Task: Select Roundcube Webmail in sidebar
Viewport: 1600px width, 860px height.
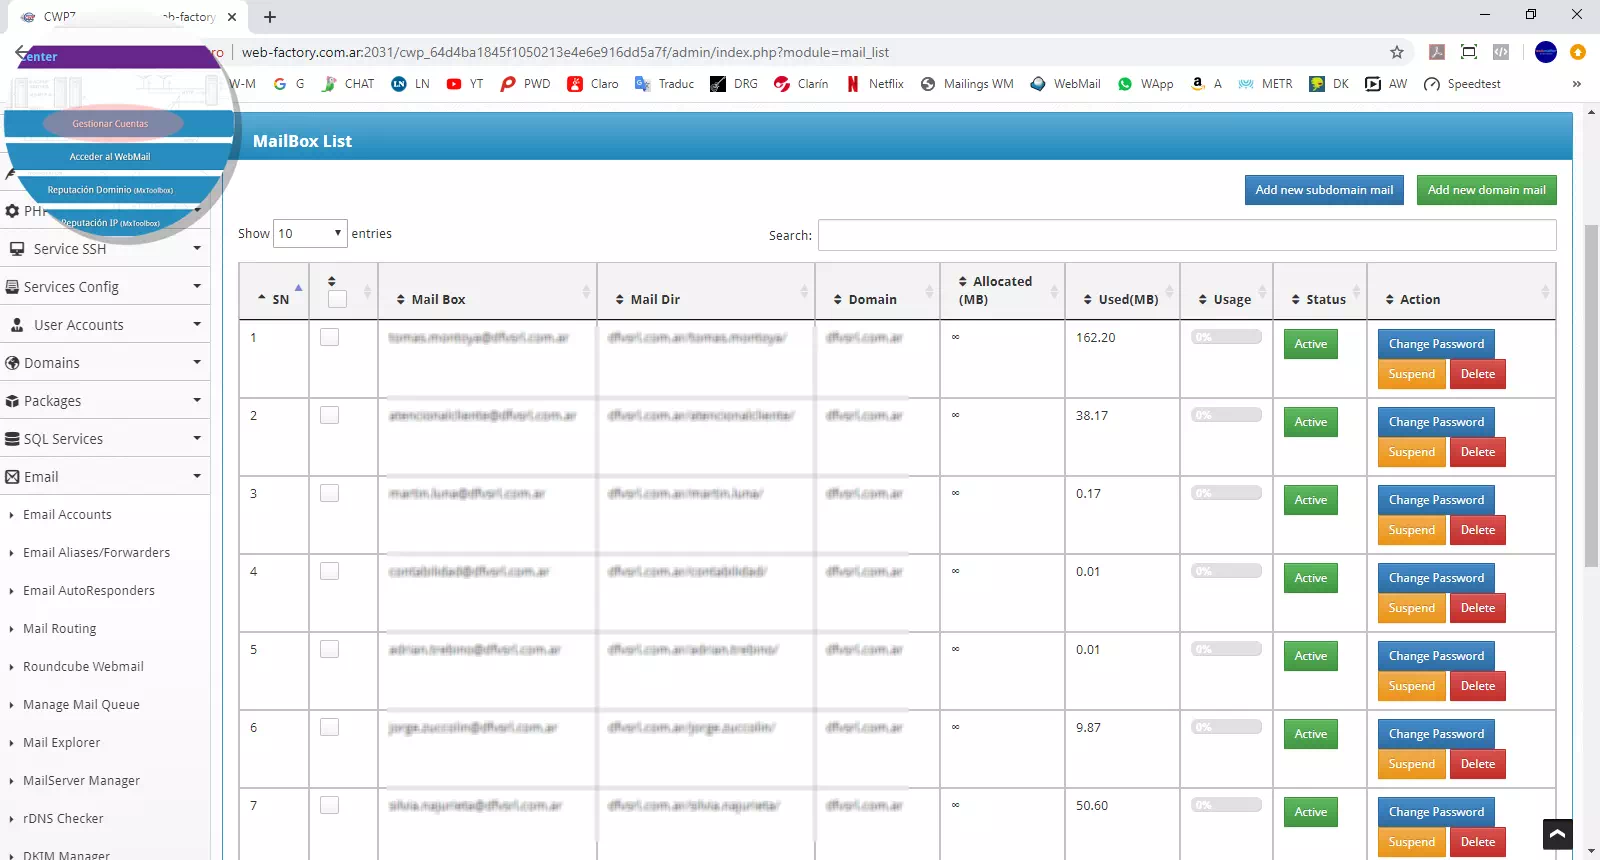Action: 83,667
